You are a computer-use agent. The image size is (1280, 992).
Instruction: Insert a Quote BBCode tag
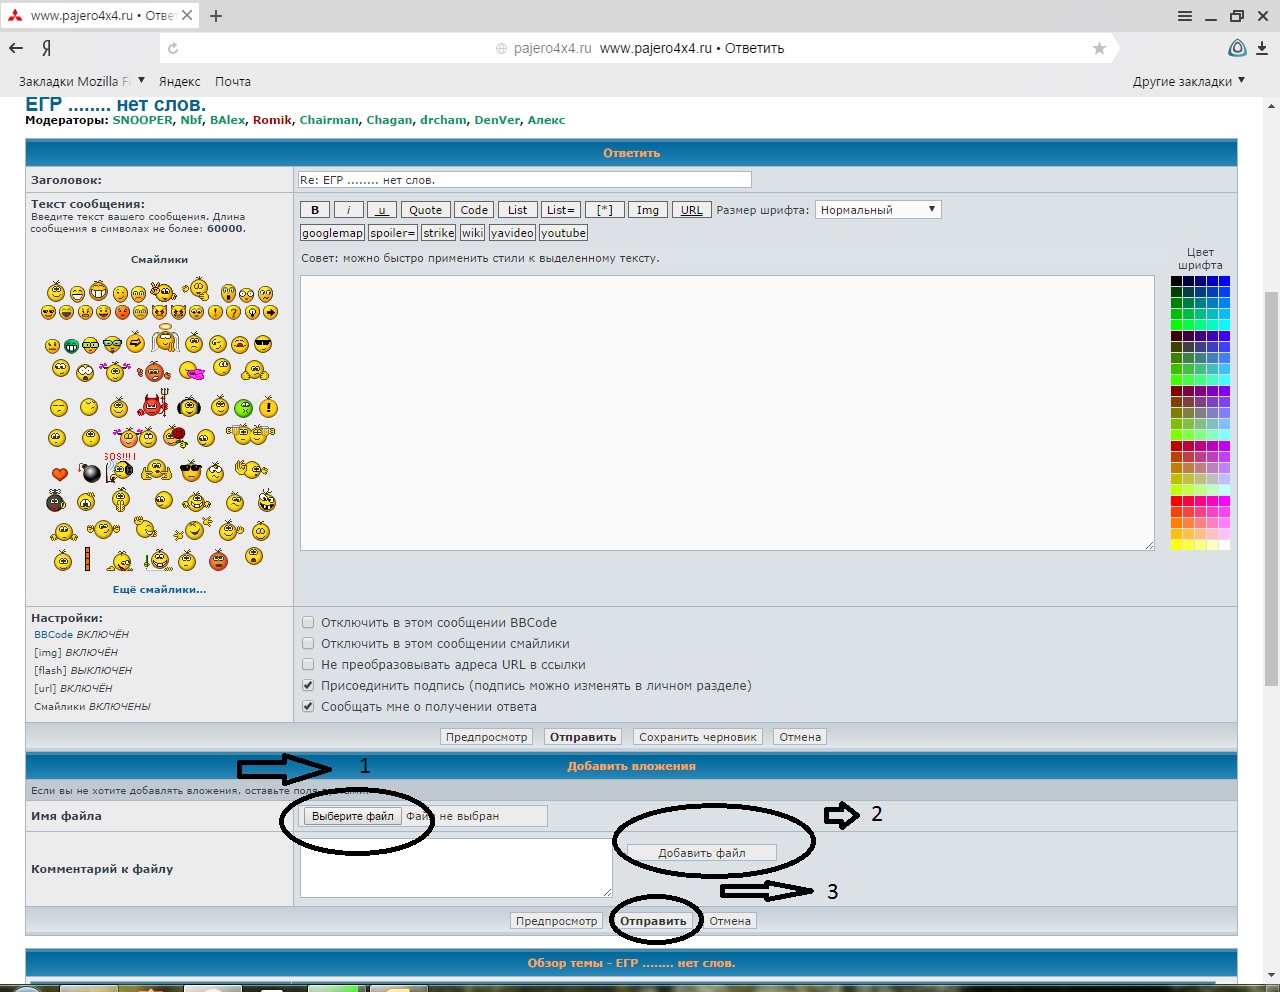pyautogui.click(x=425, y=210)
